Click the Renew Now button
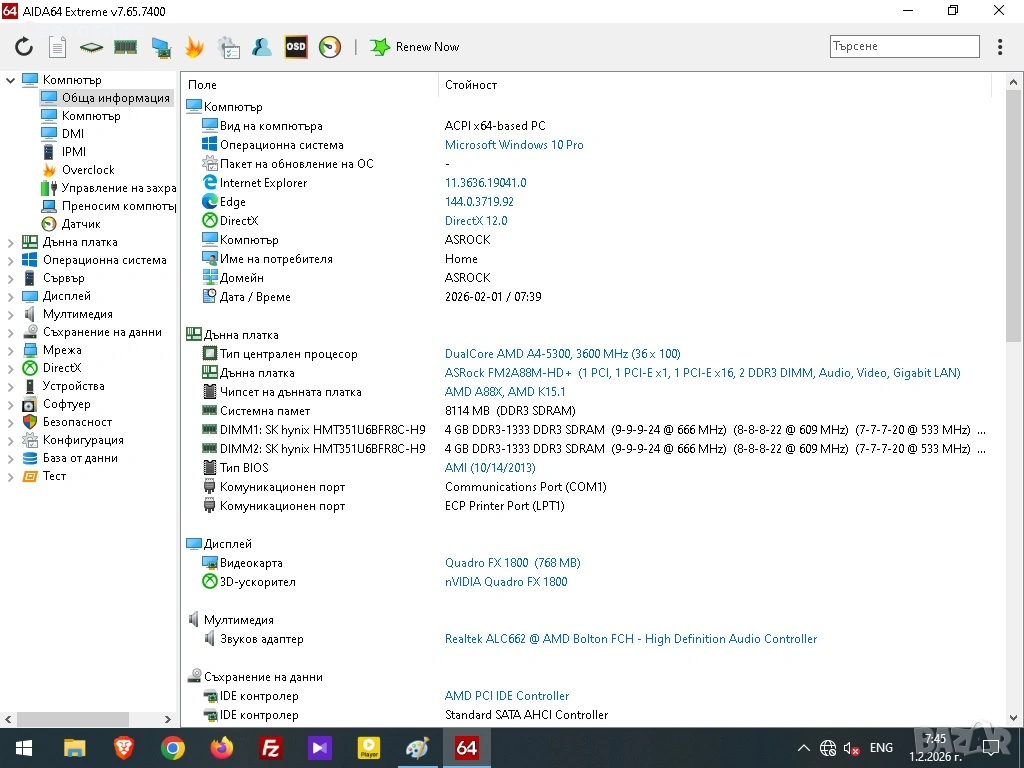 click(x=415, y=47)
